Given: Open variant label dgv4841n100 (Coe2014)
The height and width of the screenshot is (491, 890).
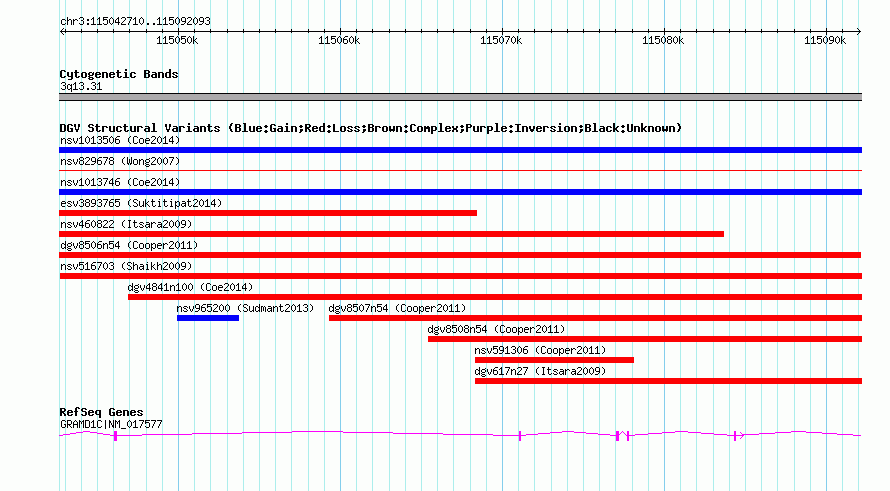Looking at the screenshot, I should pyautogui.click(x=190, y=287).
